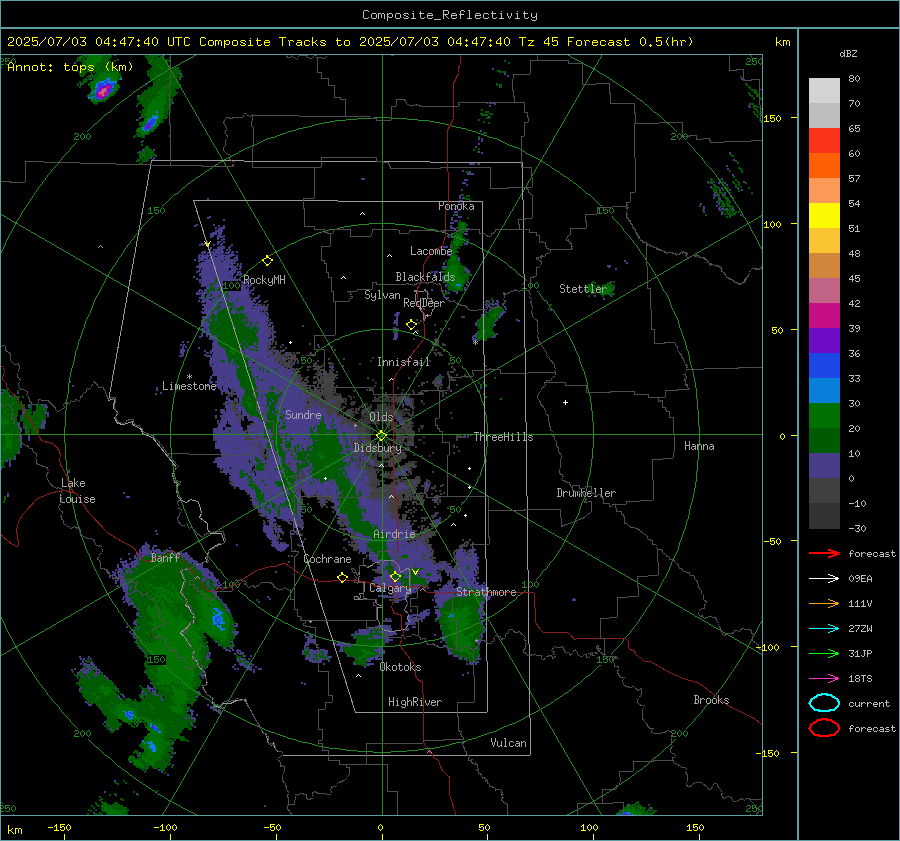The width and height of the screenshot is (900, 841).
Task: Click the Composite_Reflectivity title
Action: click(449, 15)
